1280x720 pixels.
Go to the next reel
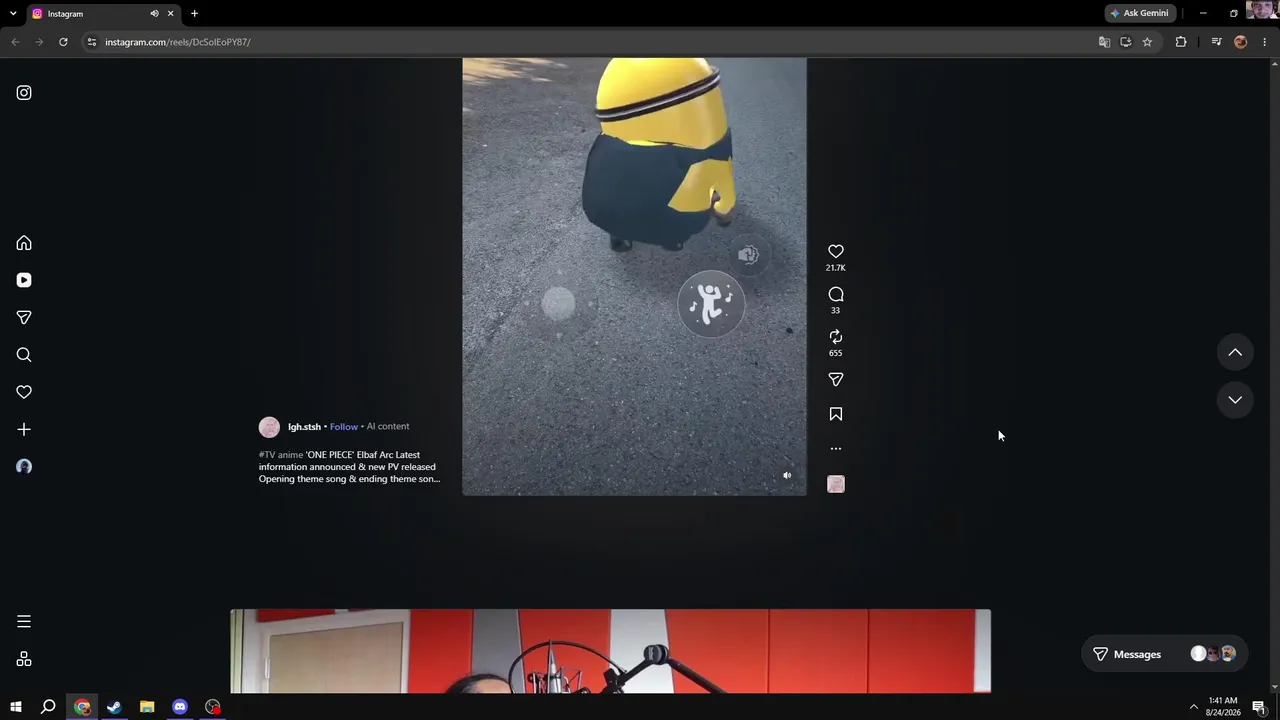pos(1235,400)
